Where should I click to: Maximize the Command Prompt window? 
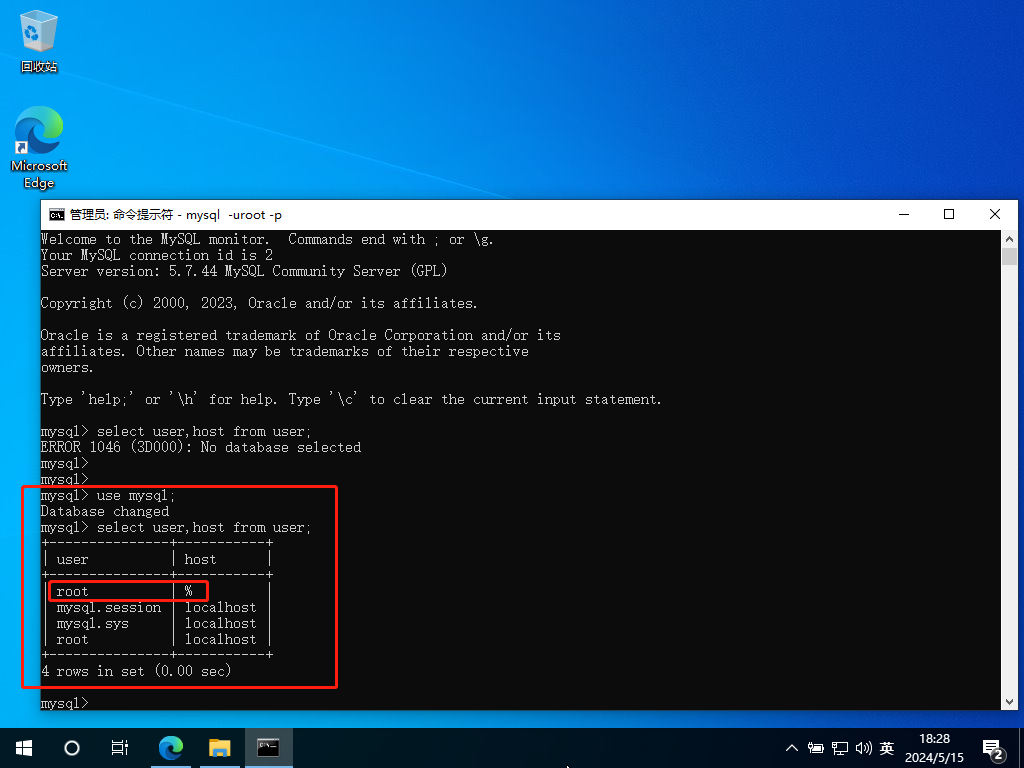coord(949,214)
